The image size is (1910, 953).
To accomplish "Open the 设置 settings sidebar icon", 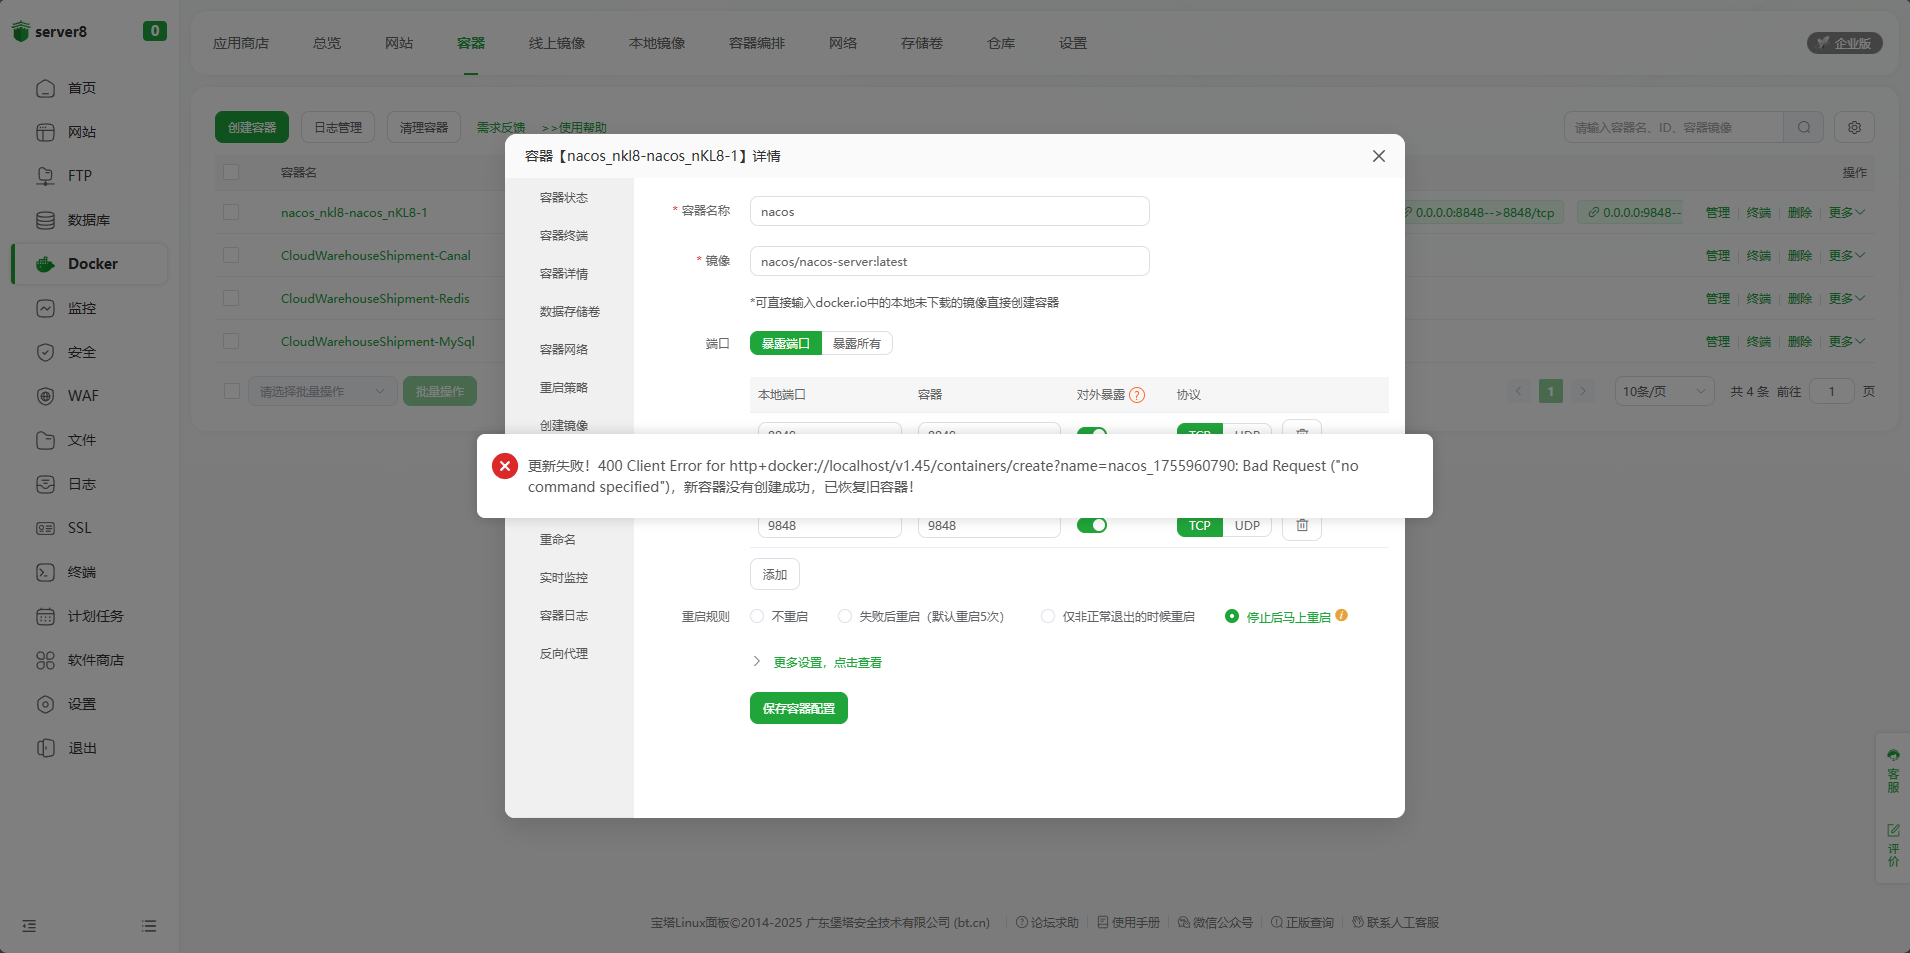I will (x=46, y=704).
